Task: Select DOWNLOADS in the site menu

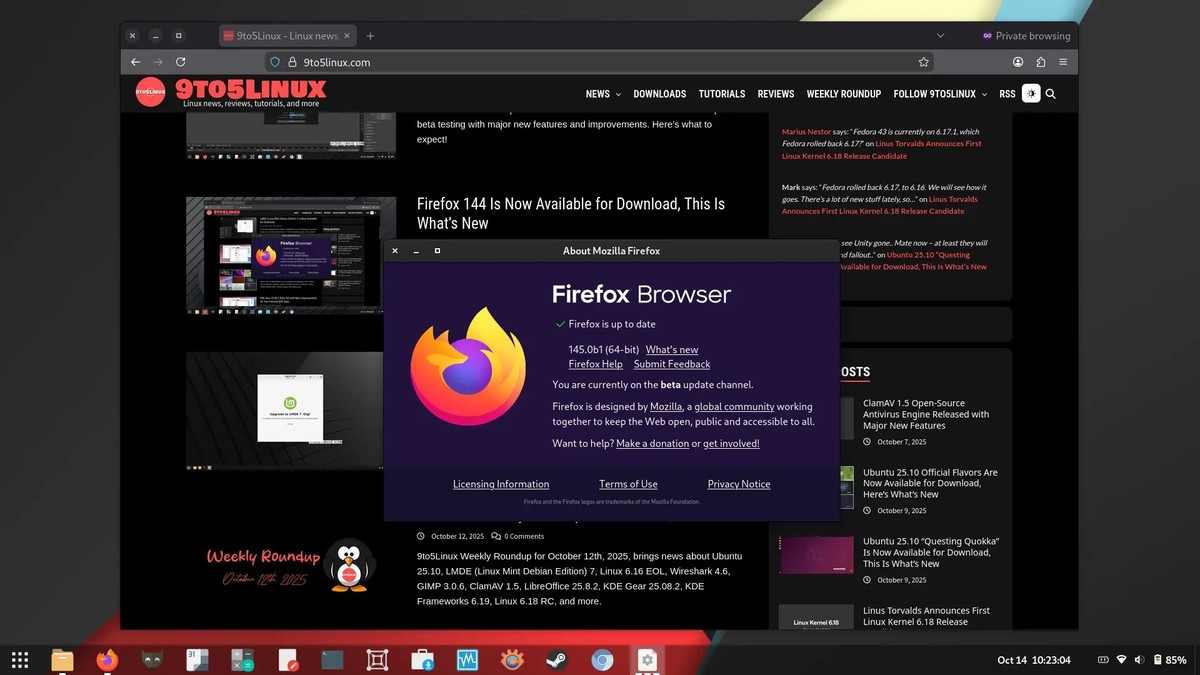Action: [659, 93]
